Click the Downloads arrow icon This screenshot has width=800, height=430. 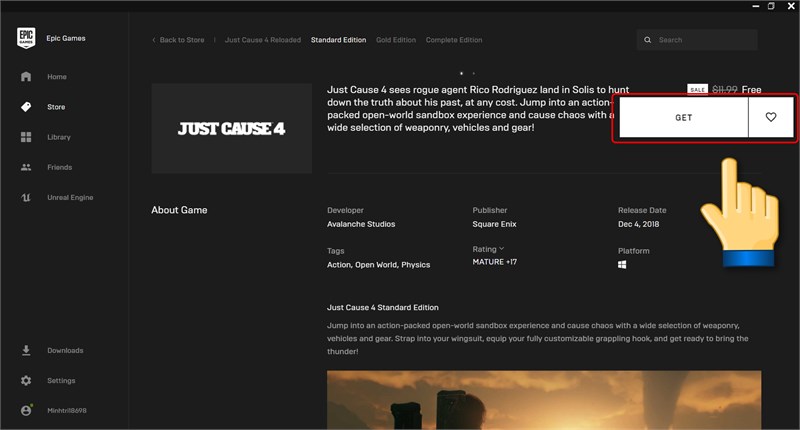26,350
